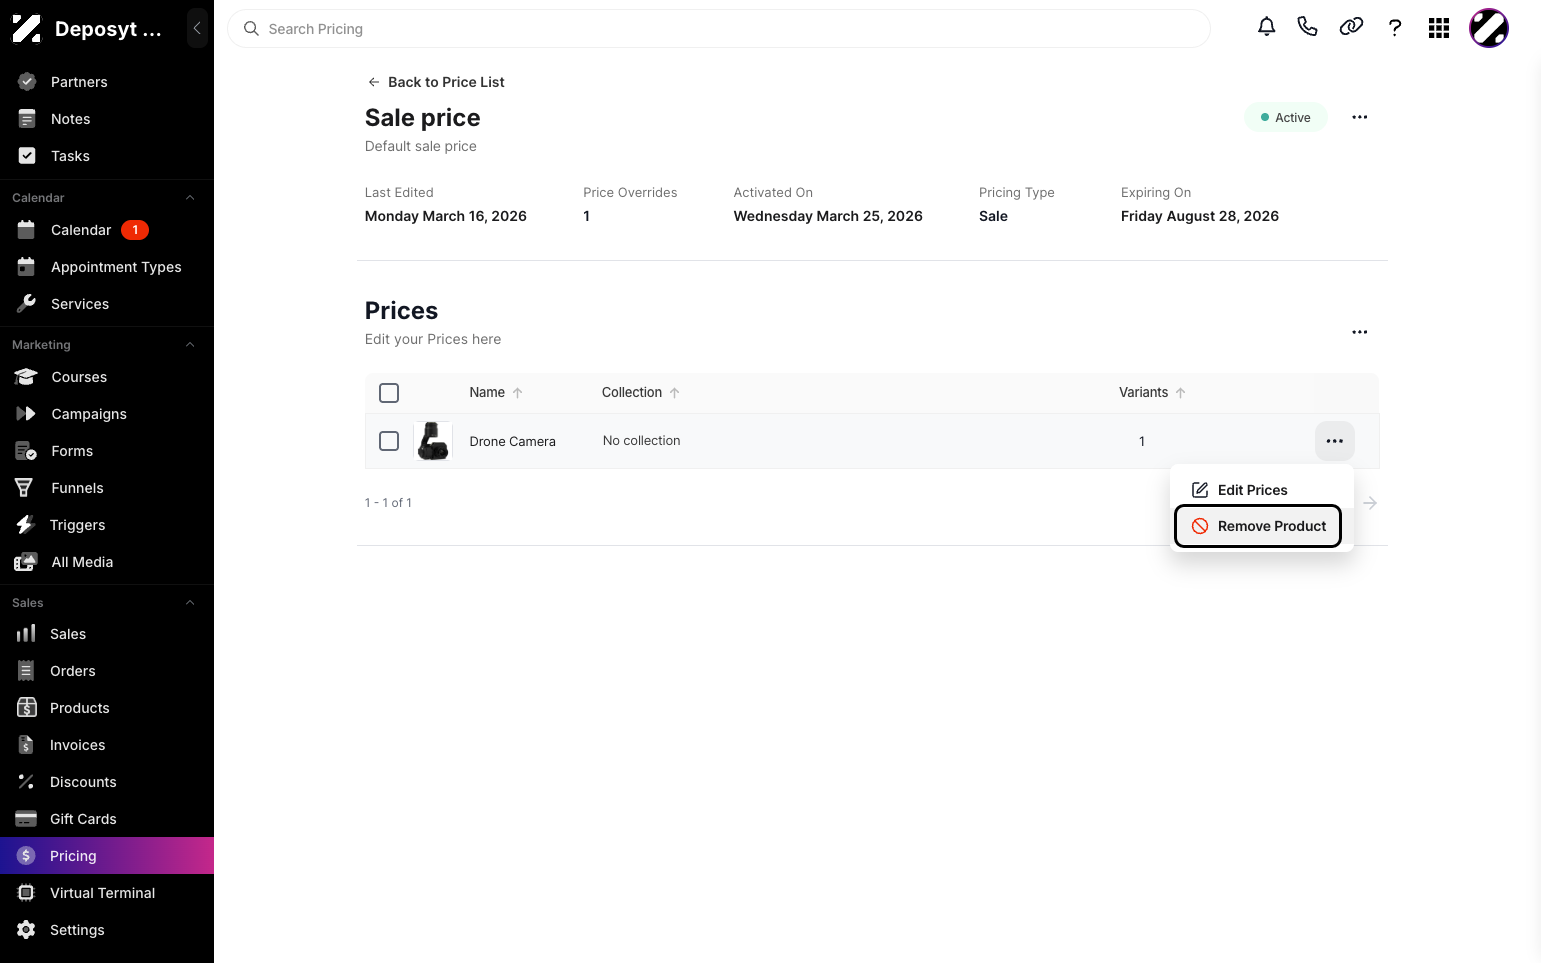Open the apps grid icon
The width and height of the screenshot is (1541, 963).
[x=1439, y=28]
